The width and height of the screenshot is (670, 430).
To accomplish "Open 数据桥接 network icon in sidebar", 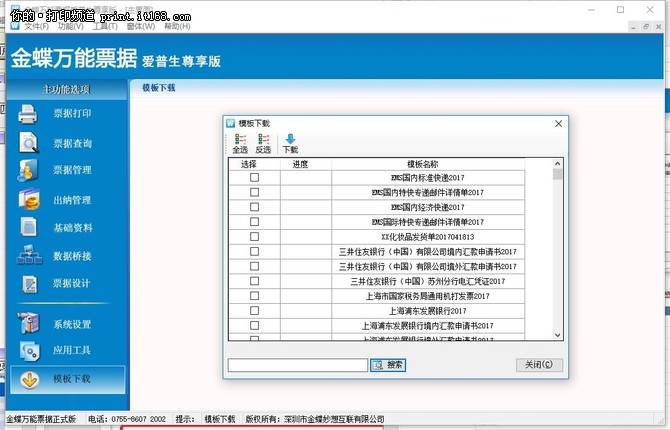I will tap(29, 255).
